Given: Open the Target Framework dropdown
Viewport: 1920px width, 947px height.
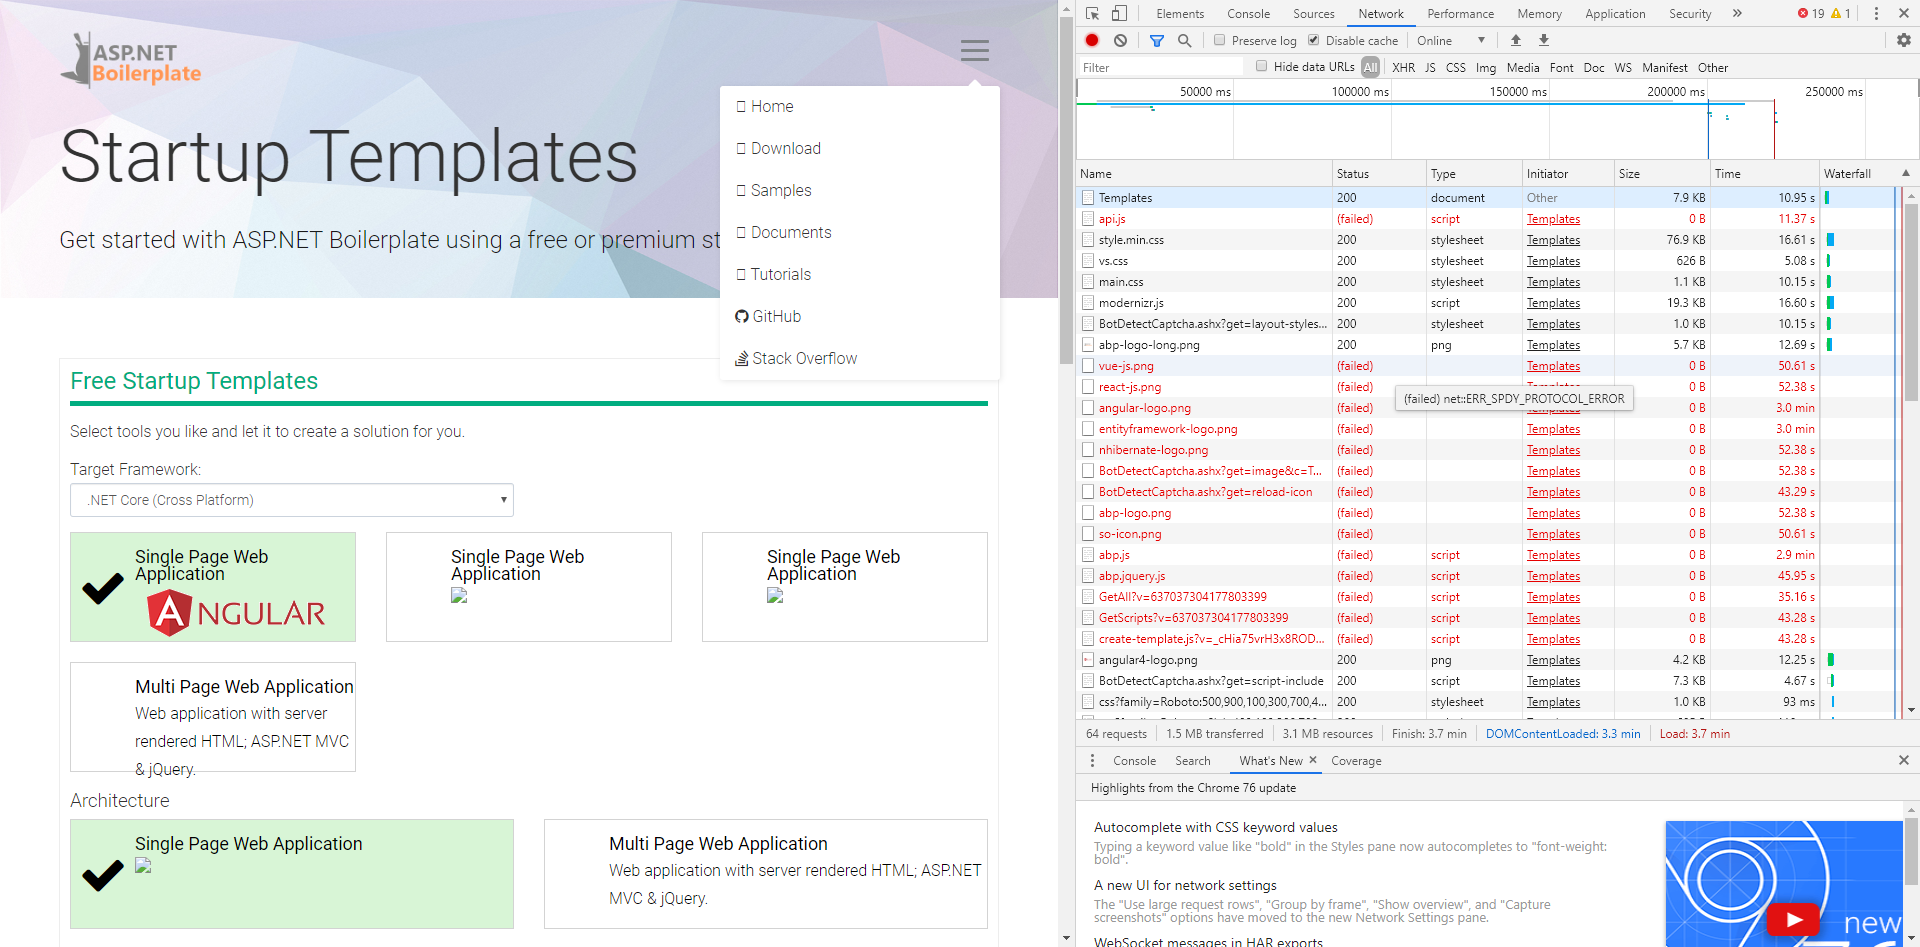Looking at the screenshot, I should [x=291, y=500].
